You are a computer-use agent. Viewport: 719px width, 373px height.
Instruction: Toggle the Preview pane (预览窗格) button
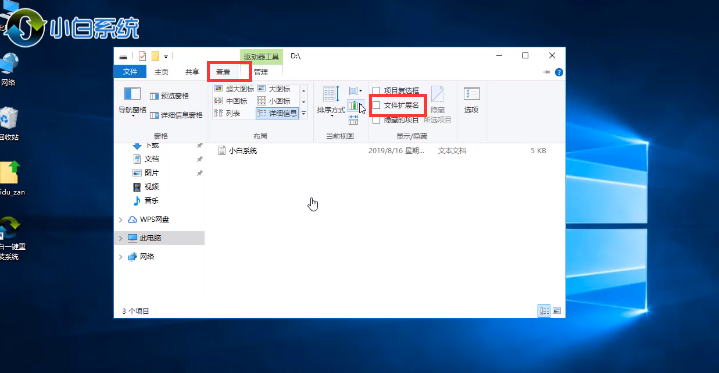coord(169,96)
